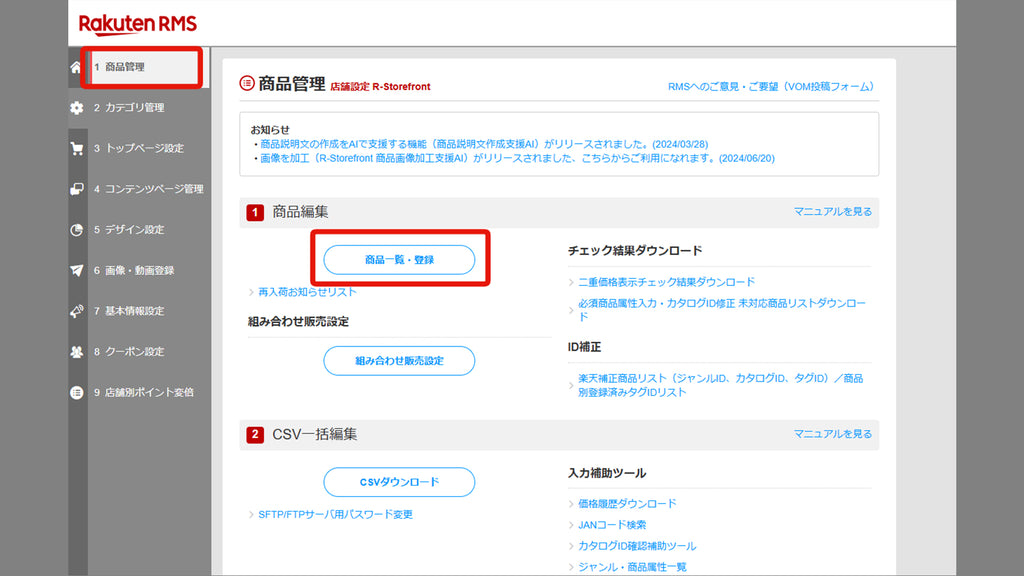Click the home icon beside 商品管理
Viewport: 1024px width, 576px height.
[76, 67]
